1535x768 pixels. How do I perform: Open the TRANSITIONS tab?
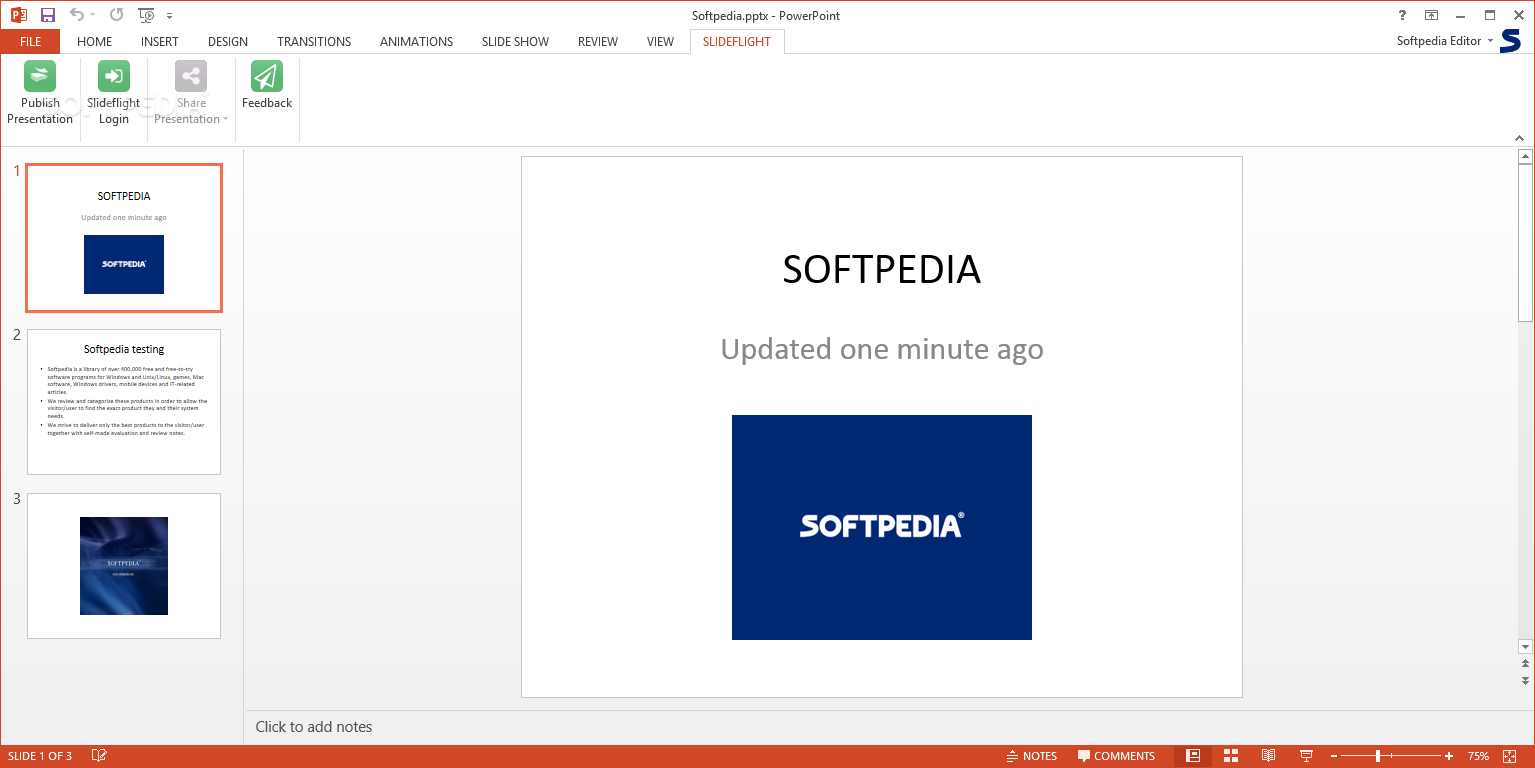pos(314,42)
